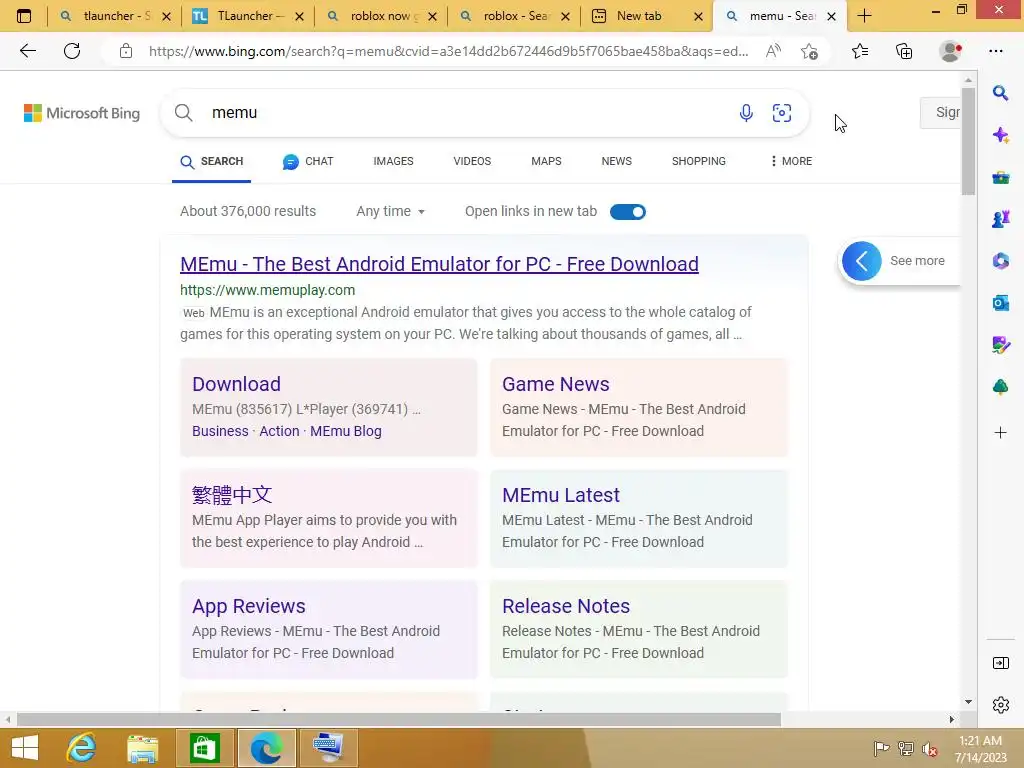Open MEmu Best Android Emulator result

point(439,264)
